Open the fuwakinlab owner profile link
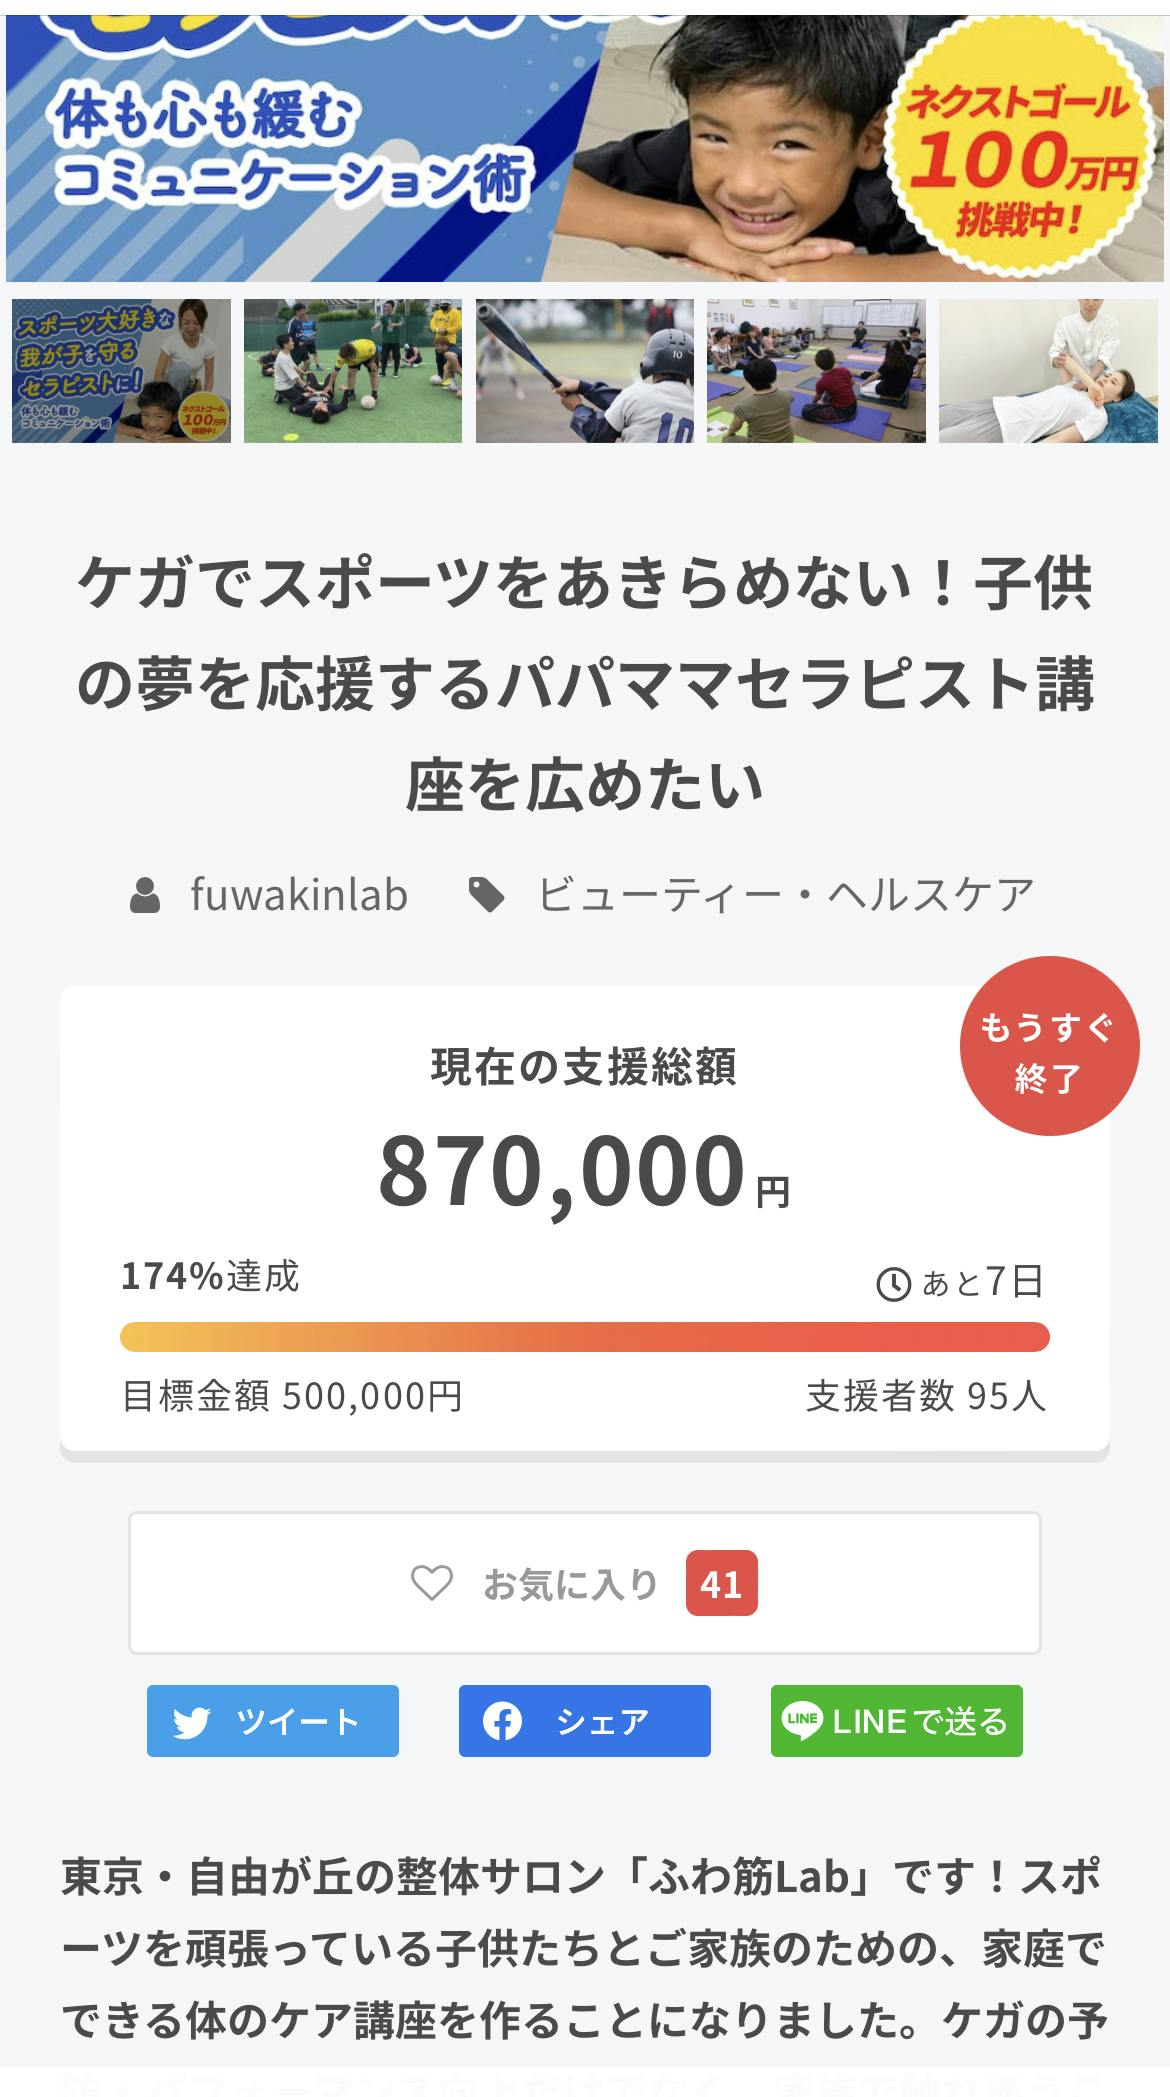The image size is (1170, 2097). 299,895
